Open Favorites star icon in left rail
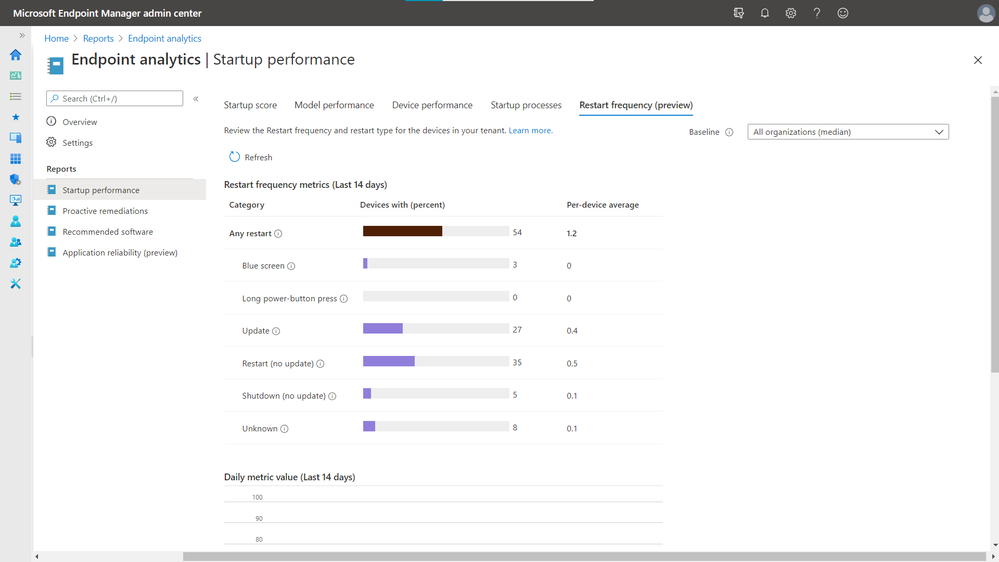 point(15,117)
